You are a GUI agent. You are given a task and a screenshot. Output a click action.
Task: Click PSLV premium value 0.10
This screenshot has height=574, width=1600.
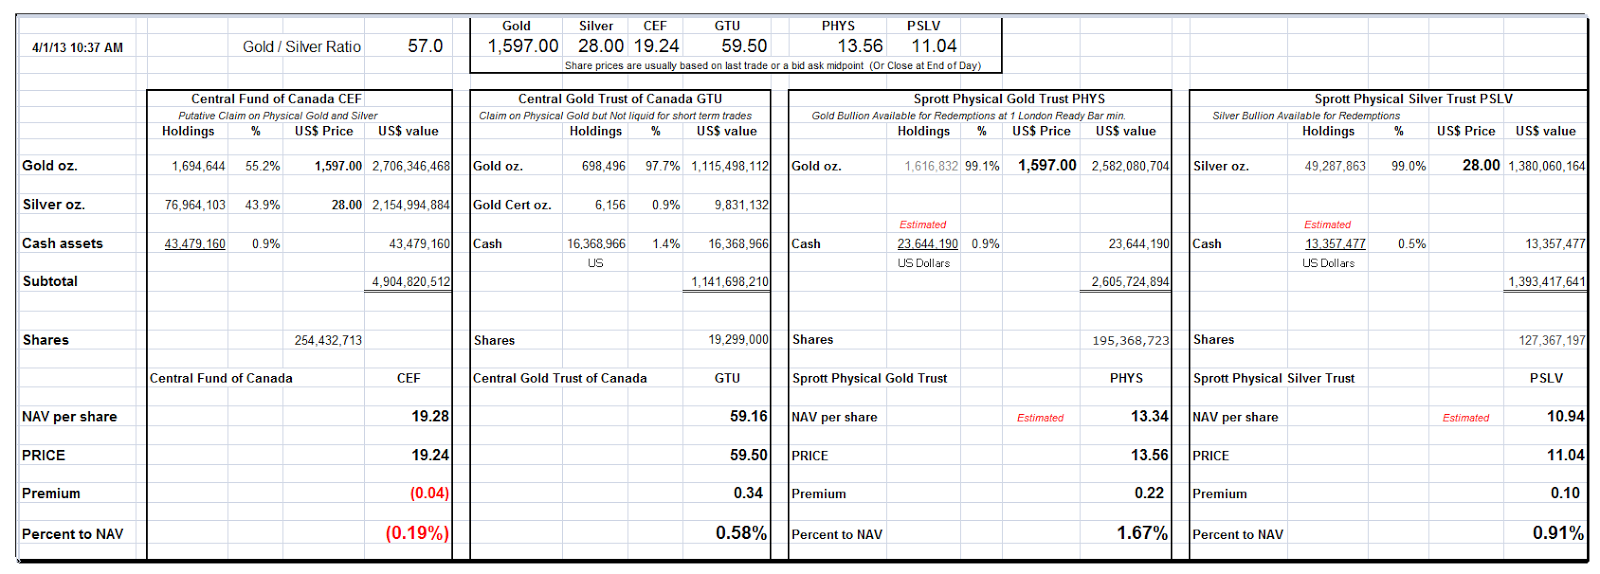pos(1565,493)
